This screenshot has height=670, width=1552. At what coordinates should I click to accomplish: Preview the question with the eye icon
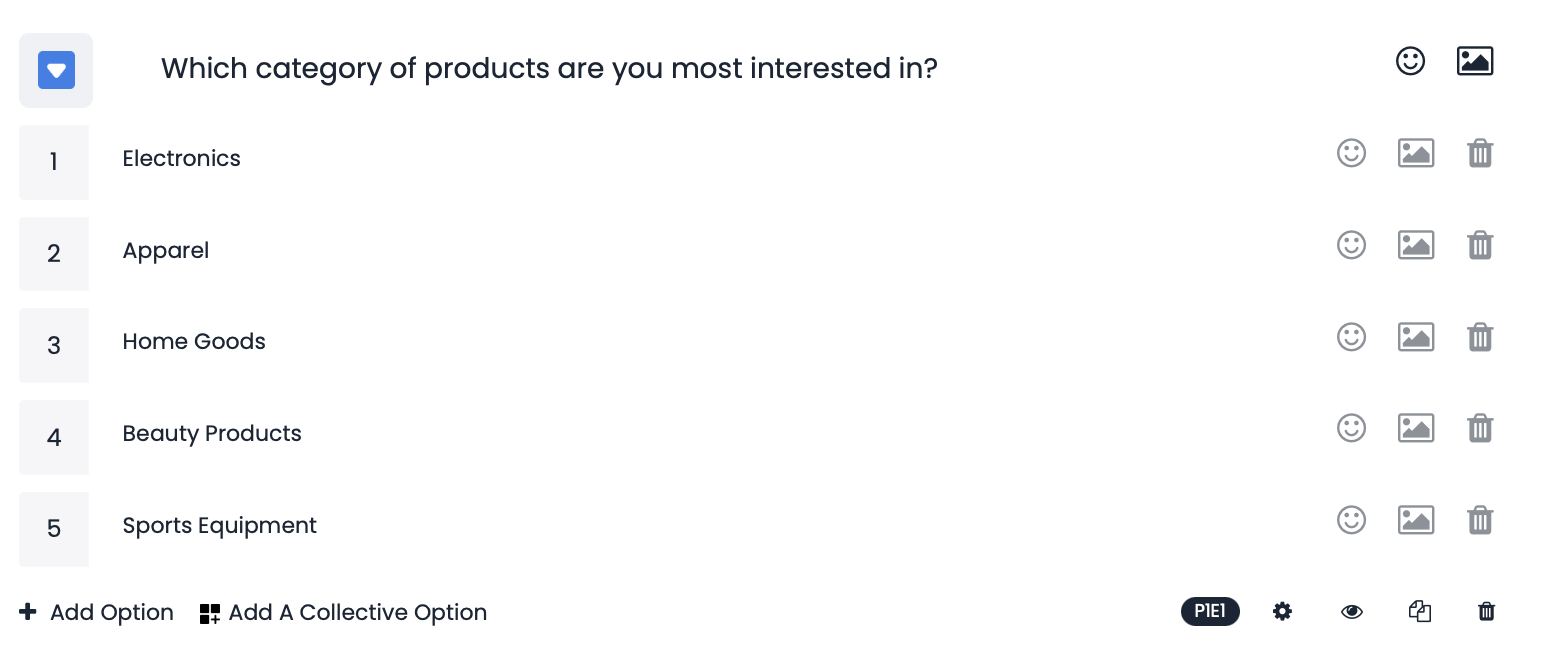(1351, 611)
